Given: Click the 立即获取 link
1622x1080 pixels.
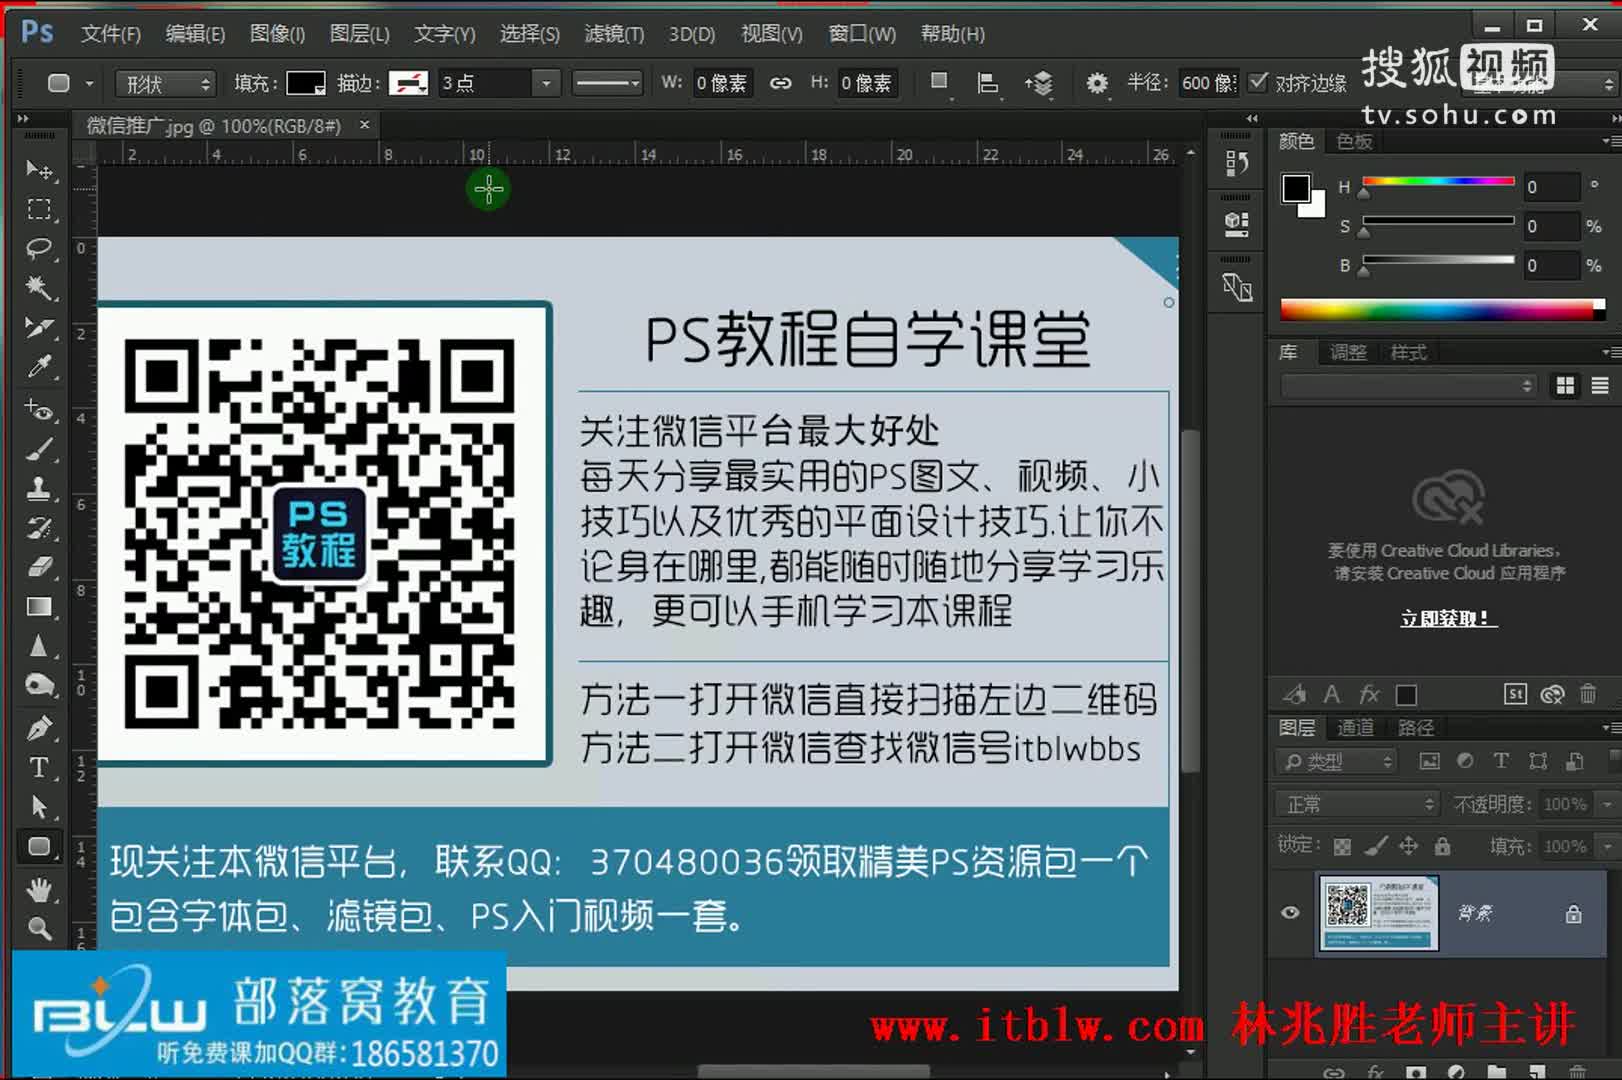Looking at the screenshot, I should [x=1448, y=619].
